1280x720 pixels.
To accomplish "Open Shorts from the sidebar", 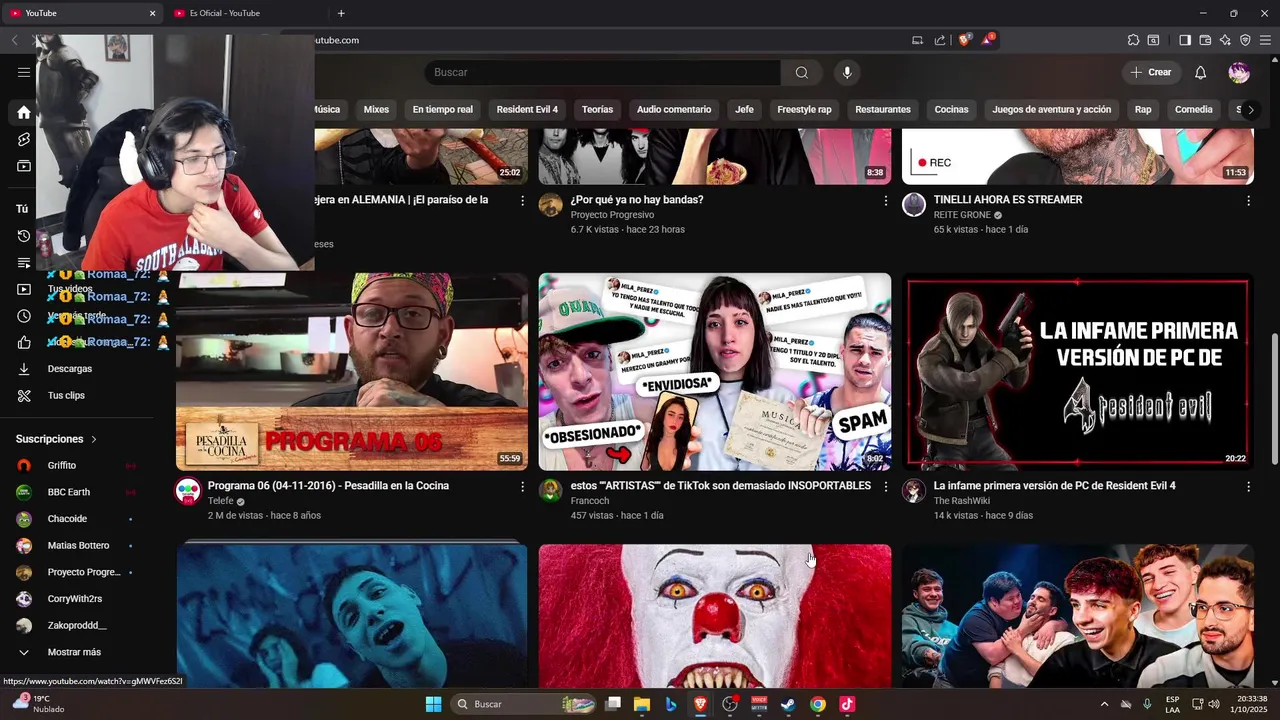I will [x=24, y=139].
